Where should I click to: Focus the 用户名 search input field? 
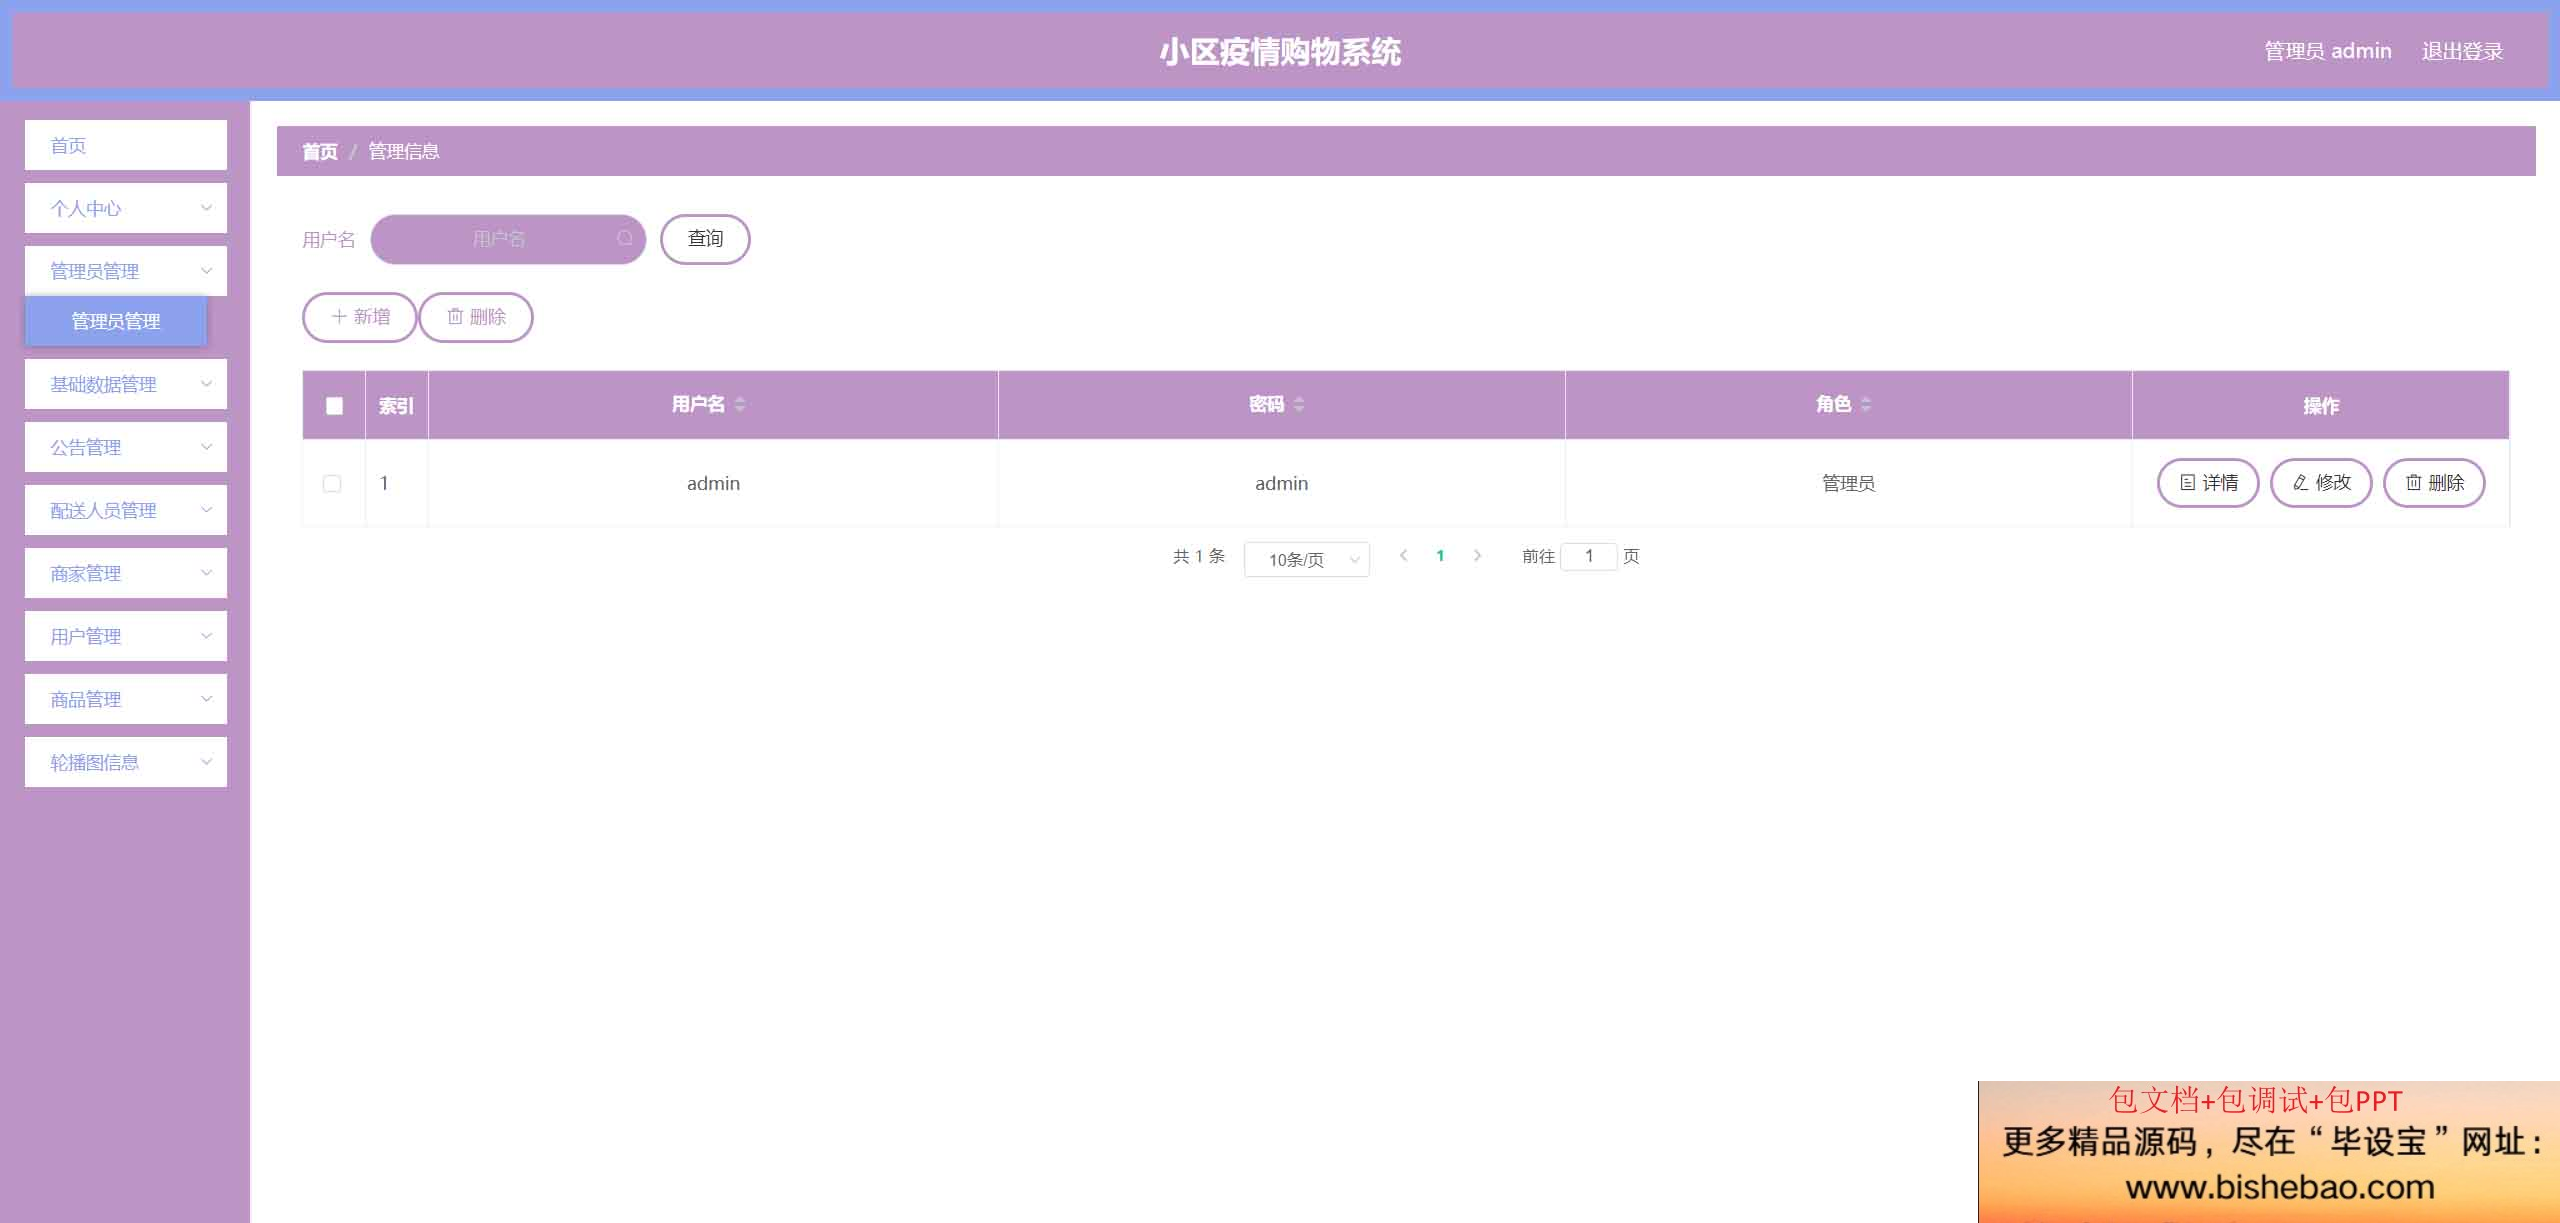click(x=508, y=239)
